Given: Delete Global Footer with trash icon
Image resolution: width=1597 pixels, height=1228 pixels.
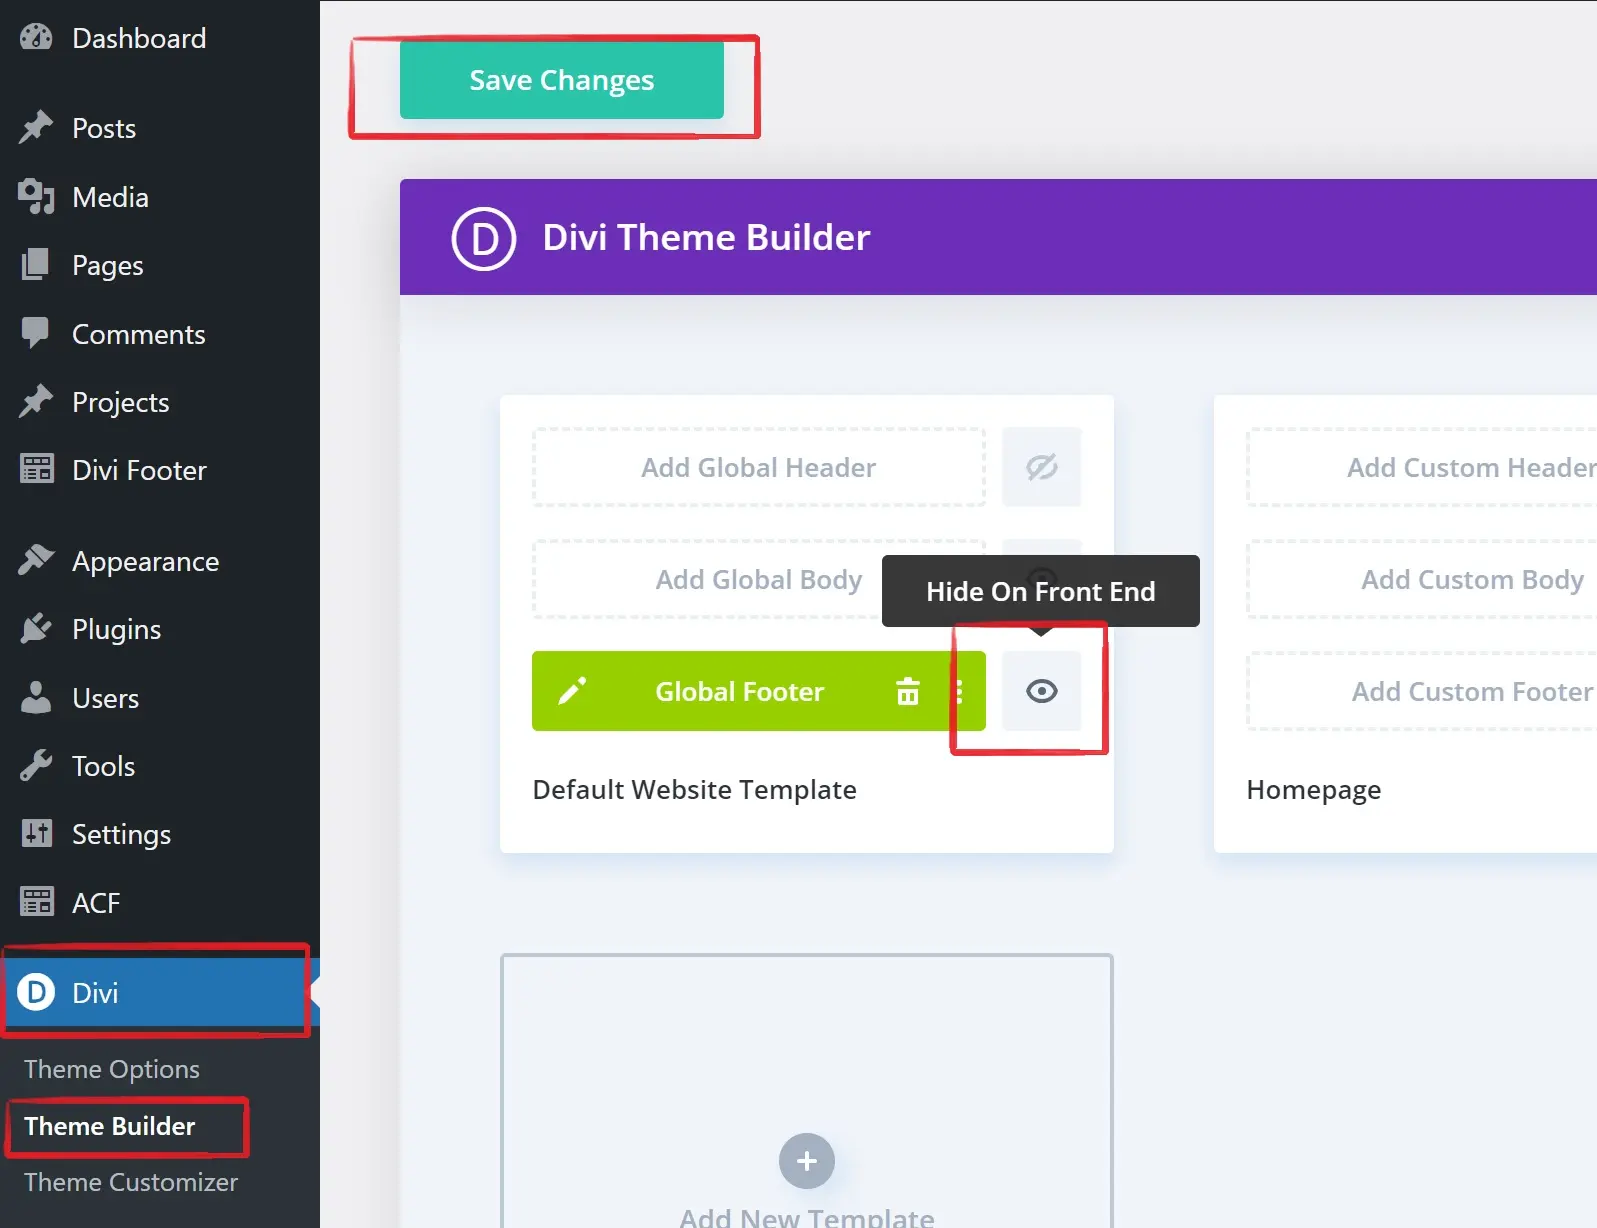Looking at the screenshot, I should pyautogui.click(x=908, y=691).
